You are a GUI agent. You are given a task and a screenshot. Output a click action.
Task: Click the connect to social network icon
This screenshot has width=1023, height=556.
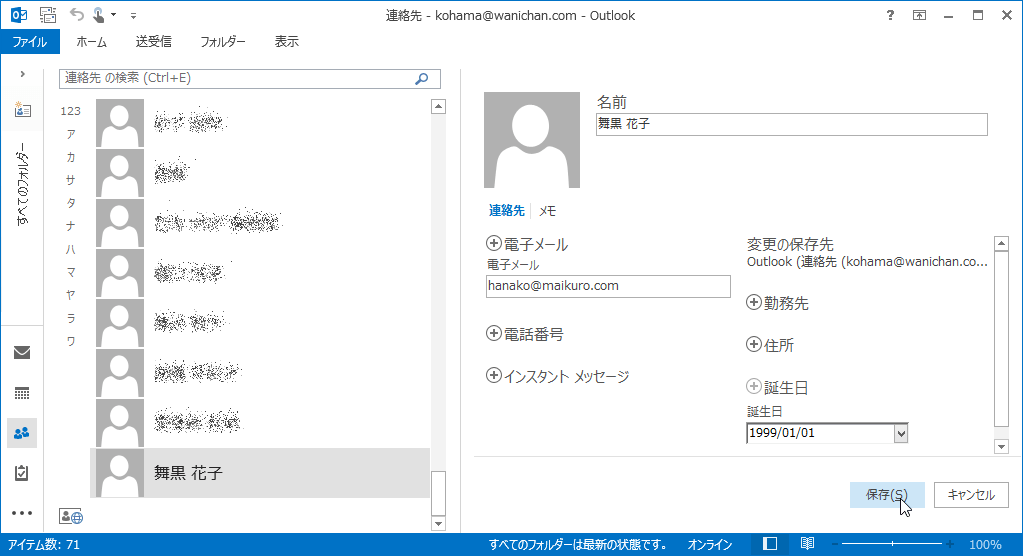pos(71,516)
